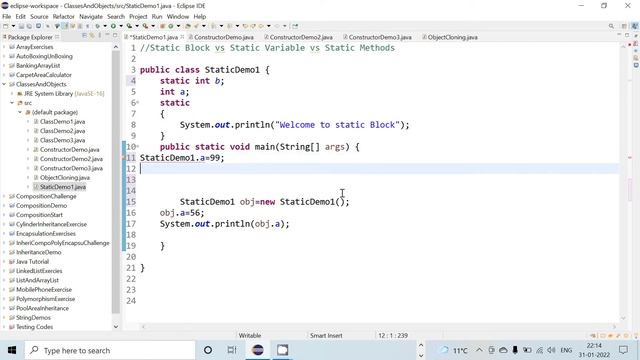The height and width of the screenshot is (360, 640).
Task: Open the External Tools dropdown arrow
Action: (x=153, y=26)
